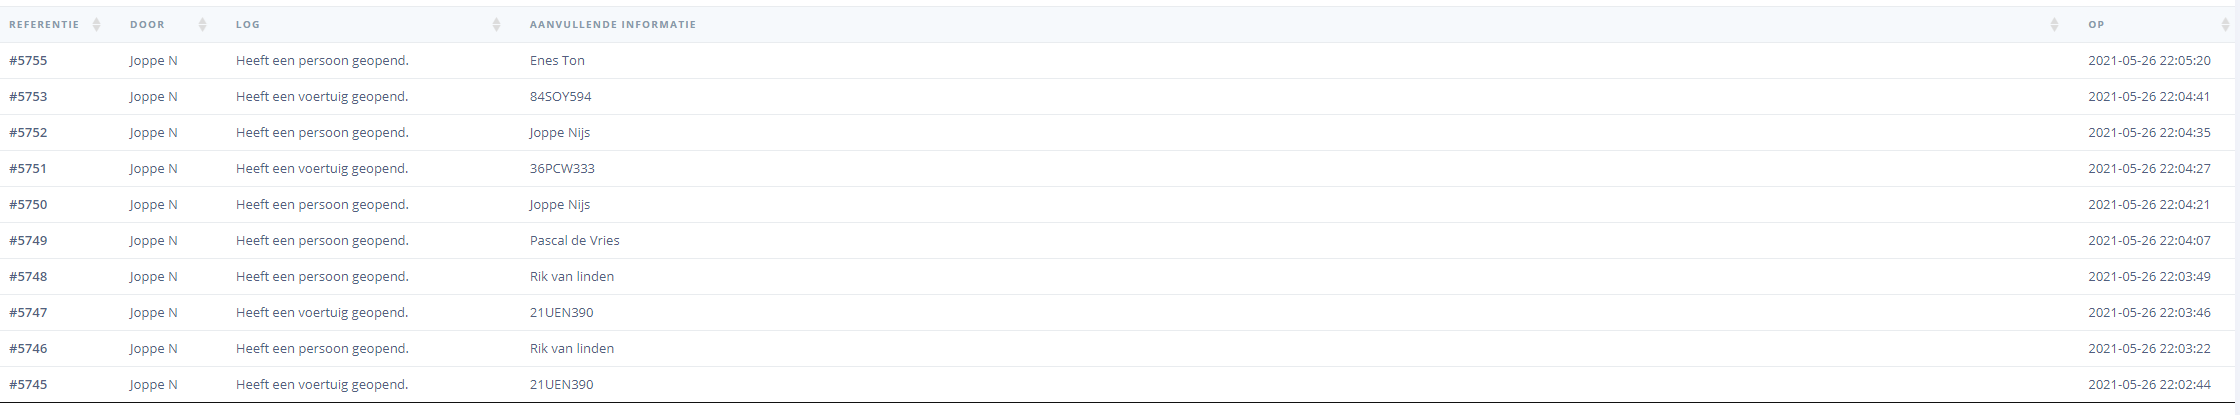Image resolution: width=2240 pixels, height=415 pixels.
Task: Select the Enes Ton person entry
Action: click(557, 61)
